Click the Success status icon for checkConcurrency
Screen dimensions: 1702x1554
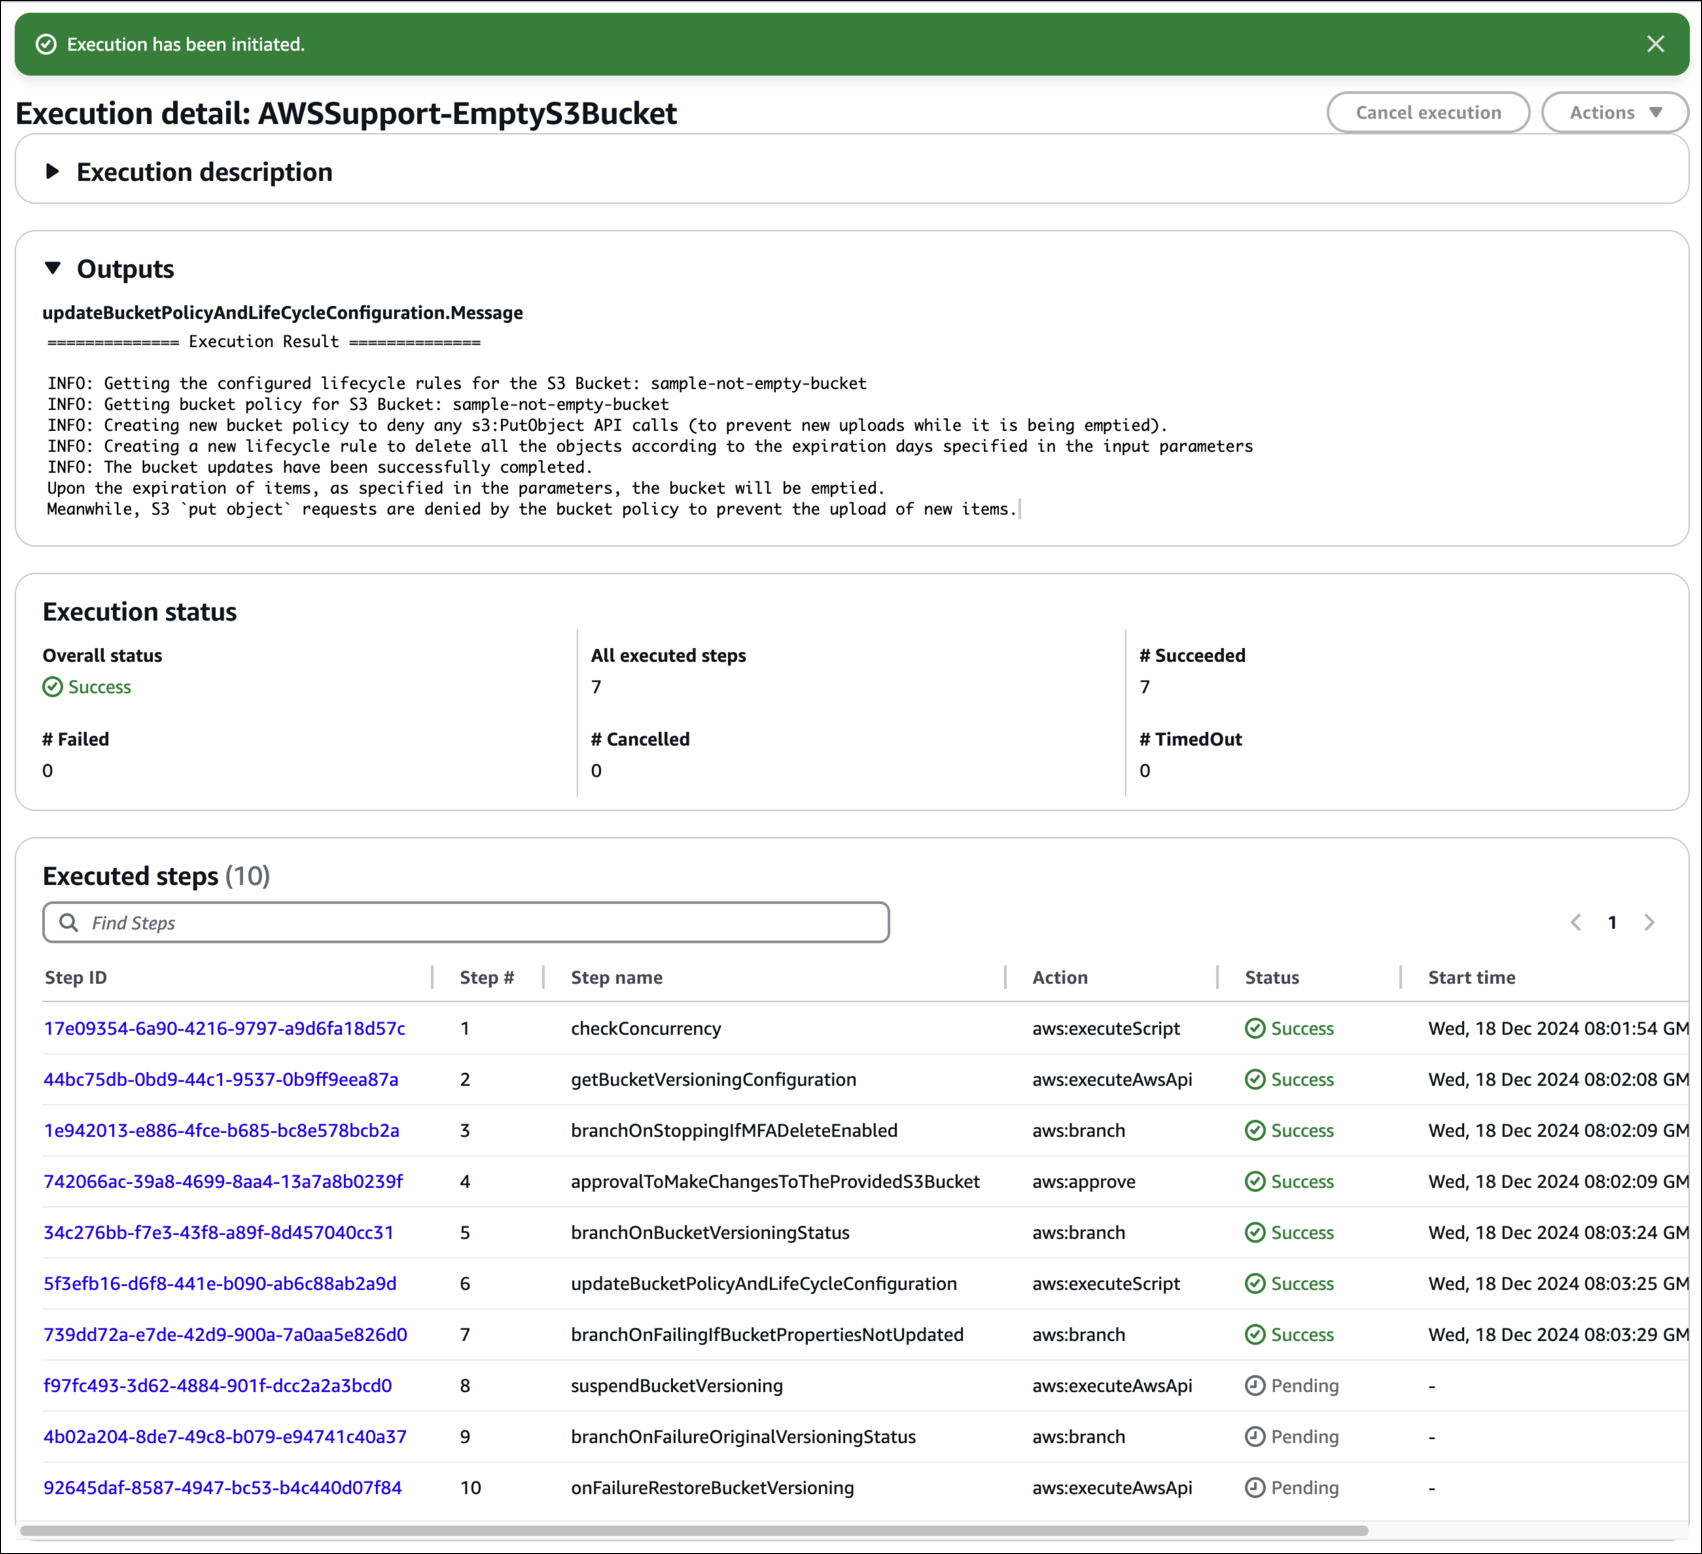pyautogui.click(x=1254, y=1028)
